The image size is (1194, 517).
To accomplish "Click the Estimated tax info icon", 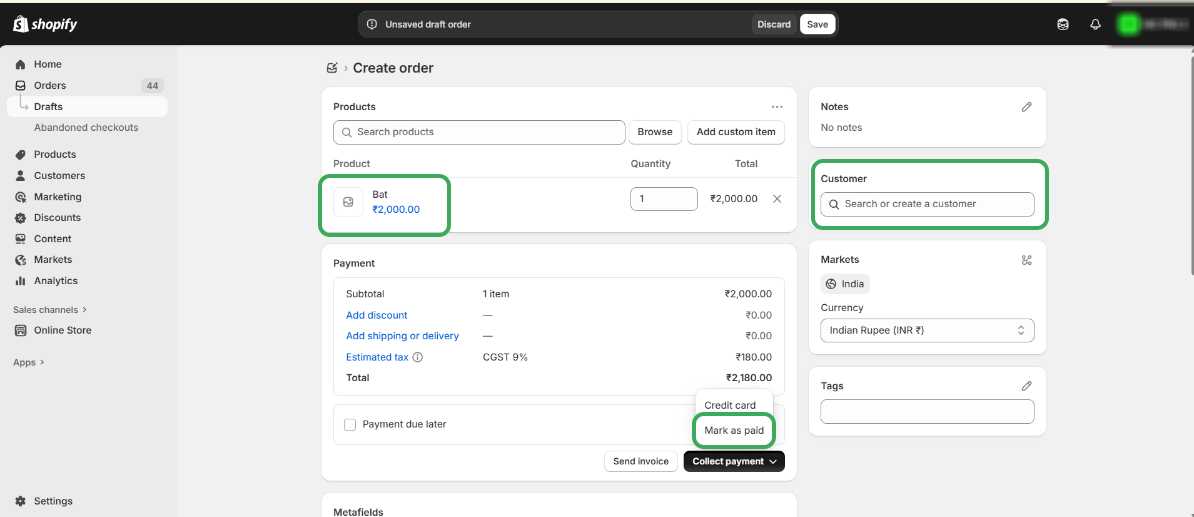I will (418, 357).
